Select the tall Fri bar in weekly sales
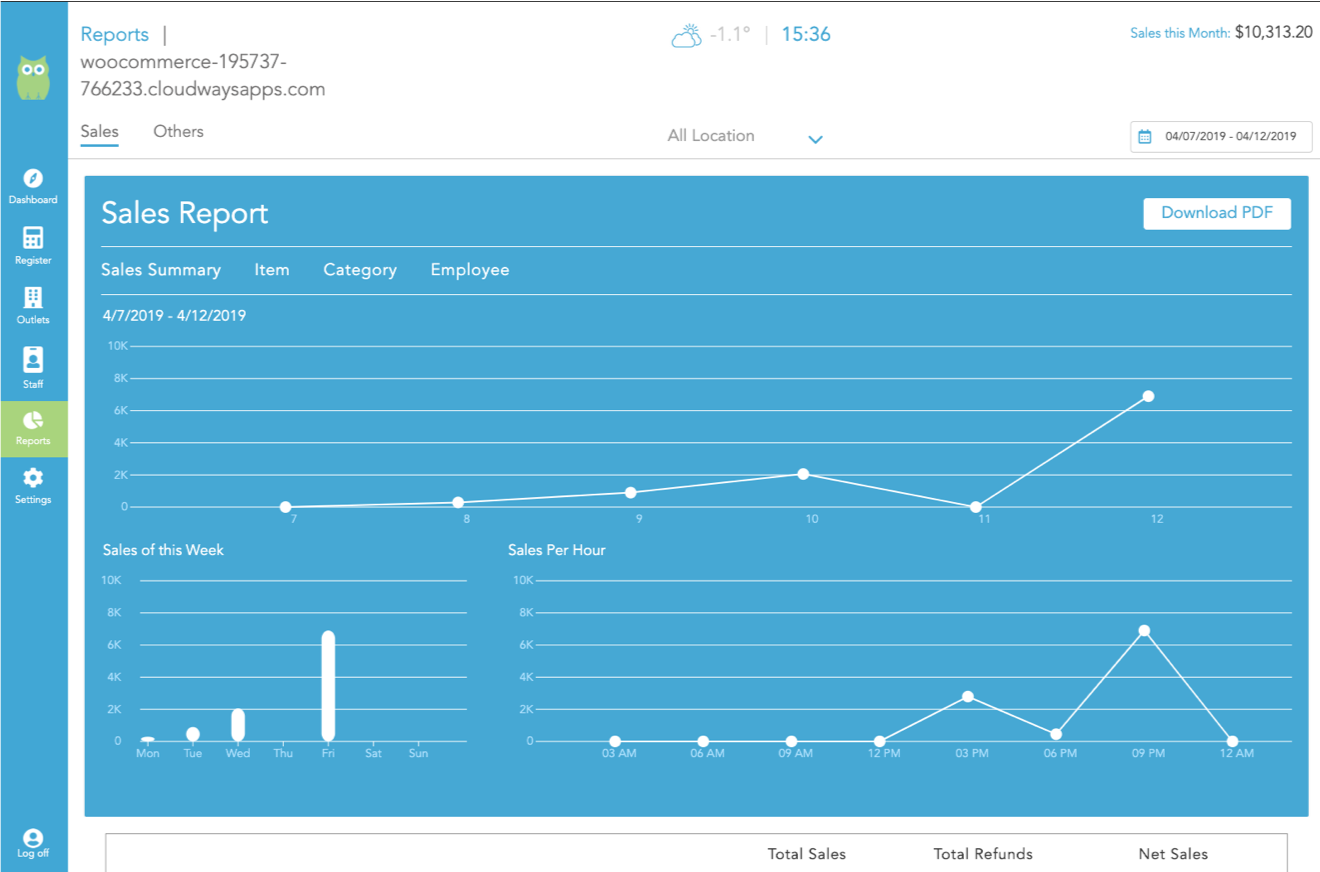 click(x=328, y=686)
